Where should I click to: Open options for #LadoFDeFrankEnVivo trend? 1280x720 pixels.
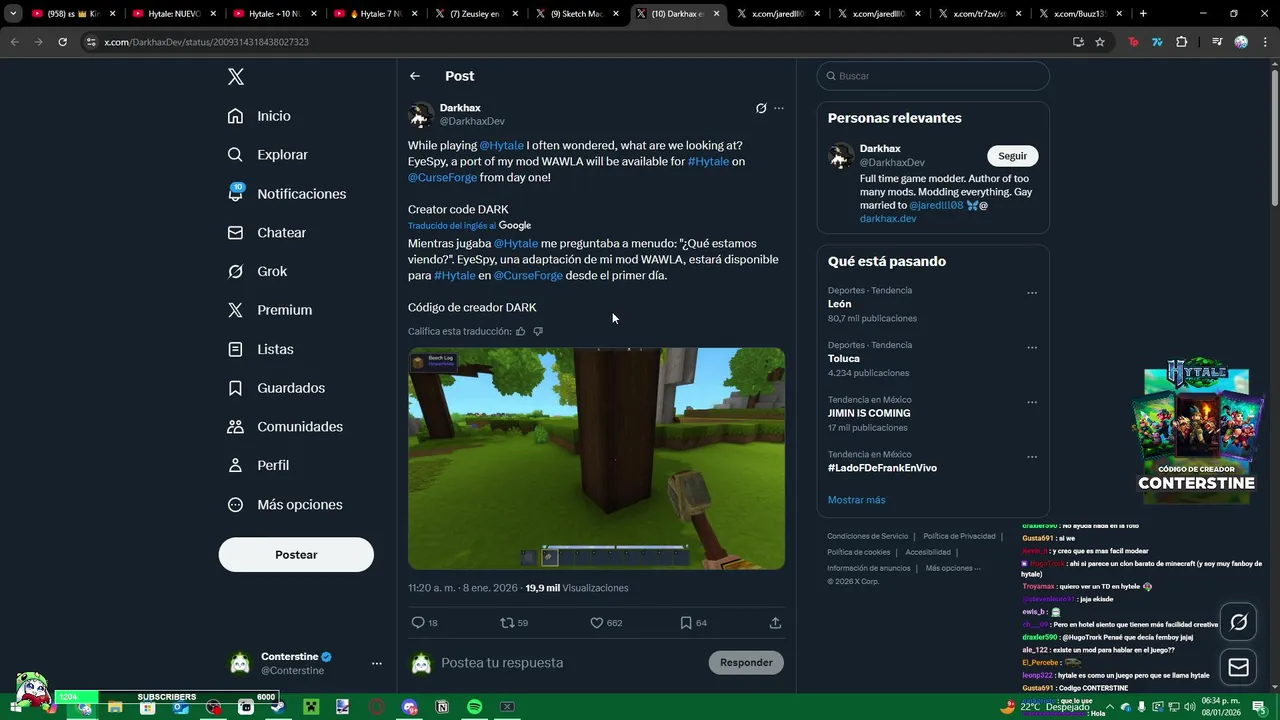1032,457
